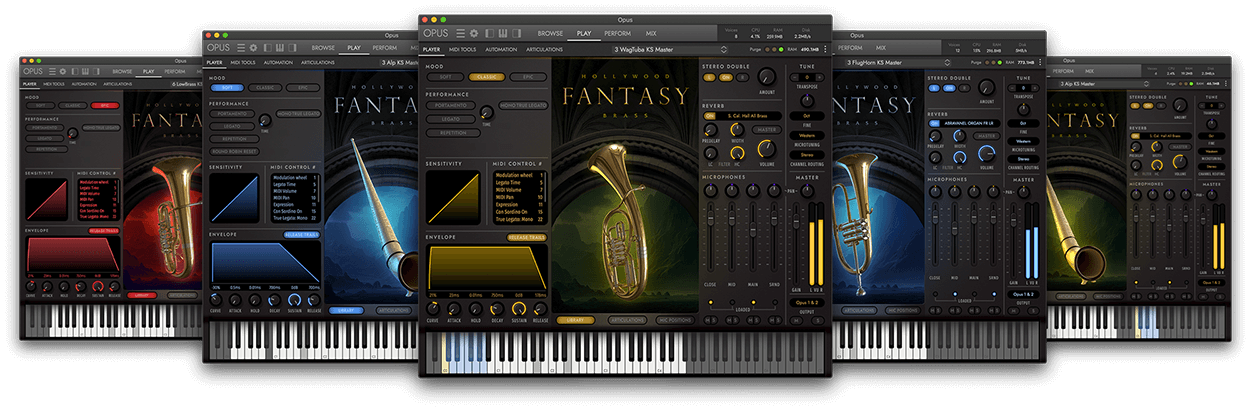
Task: Adjust Master Pan knob in center window
Action: click(808, 190)
